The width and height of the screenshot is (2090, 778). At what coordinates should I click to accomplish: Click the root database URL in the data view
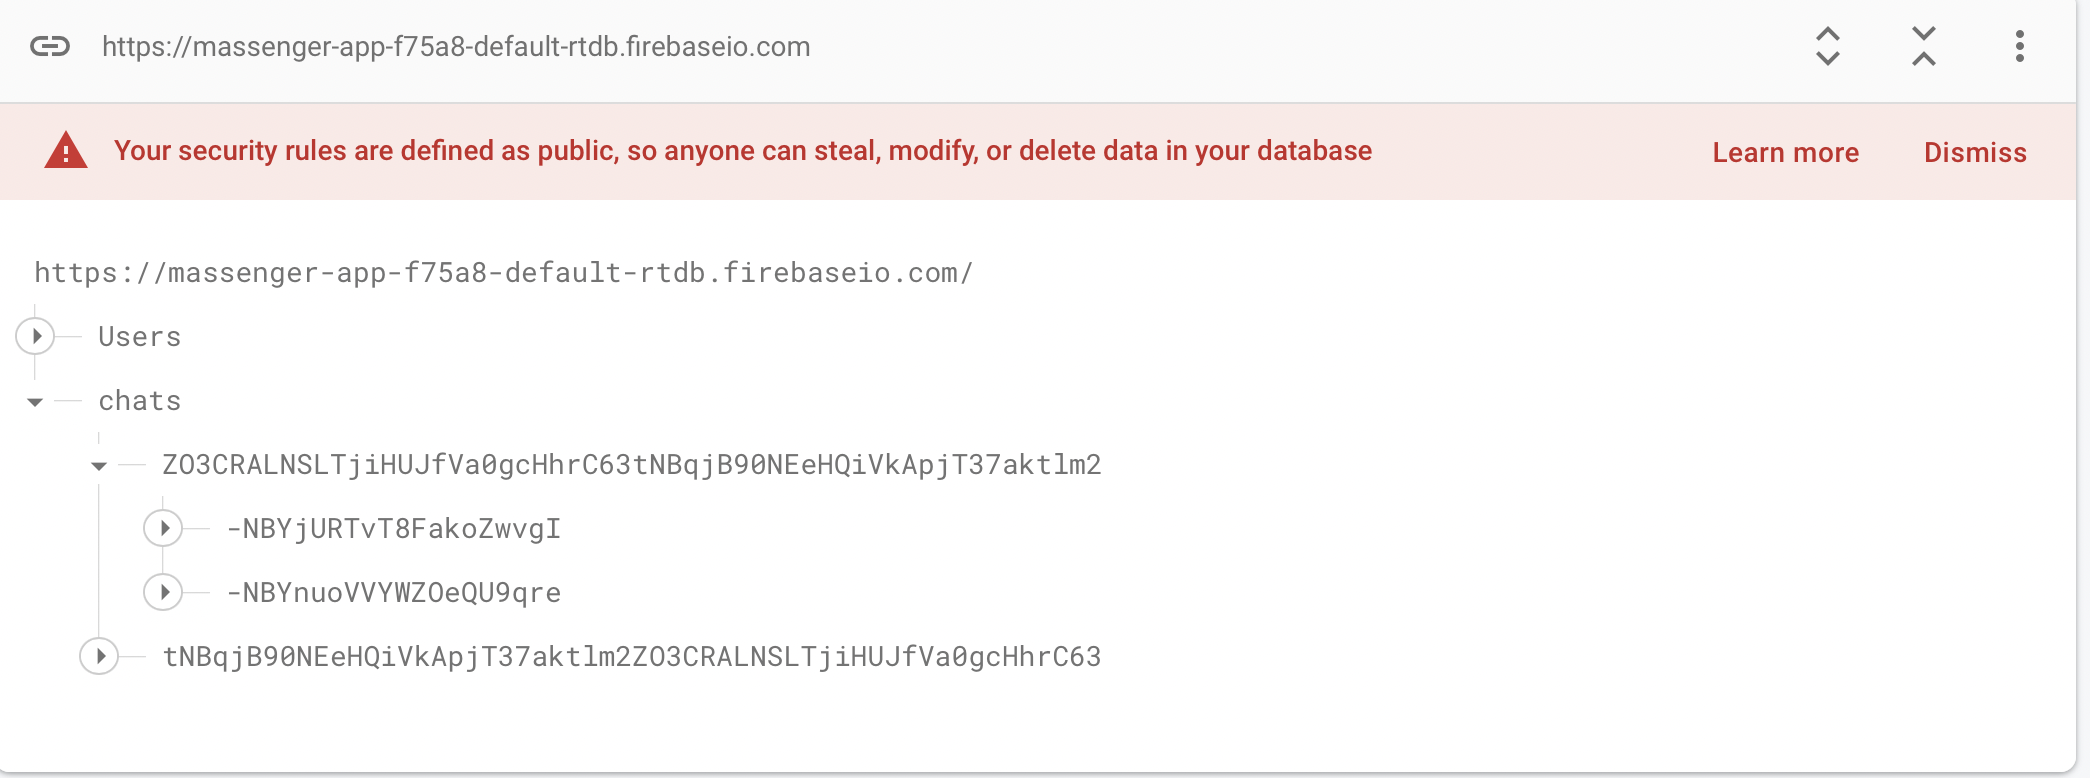[x=504, y=271]
